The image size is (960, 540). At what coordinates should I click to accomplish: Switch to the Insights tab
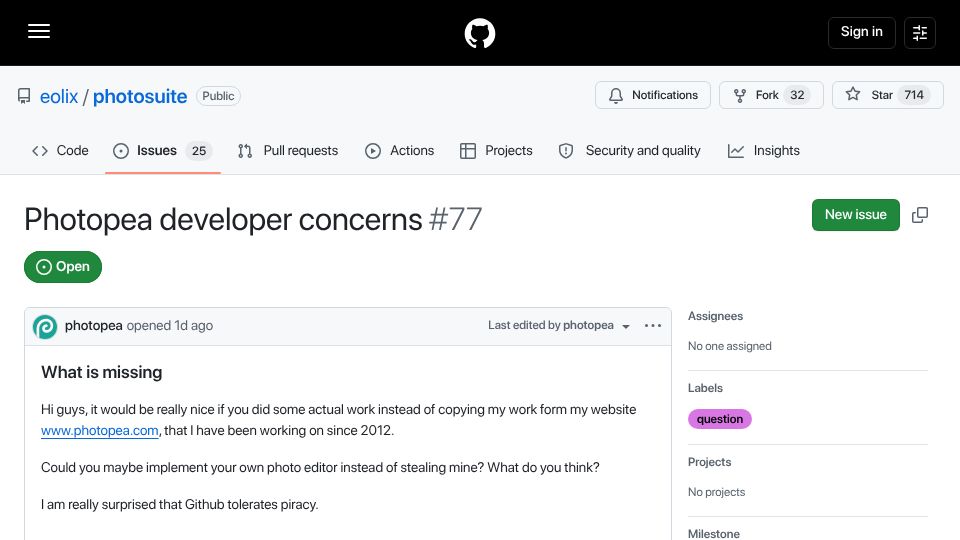coord(763,151)
